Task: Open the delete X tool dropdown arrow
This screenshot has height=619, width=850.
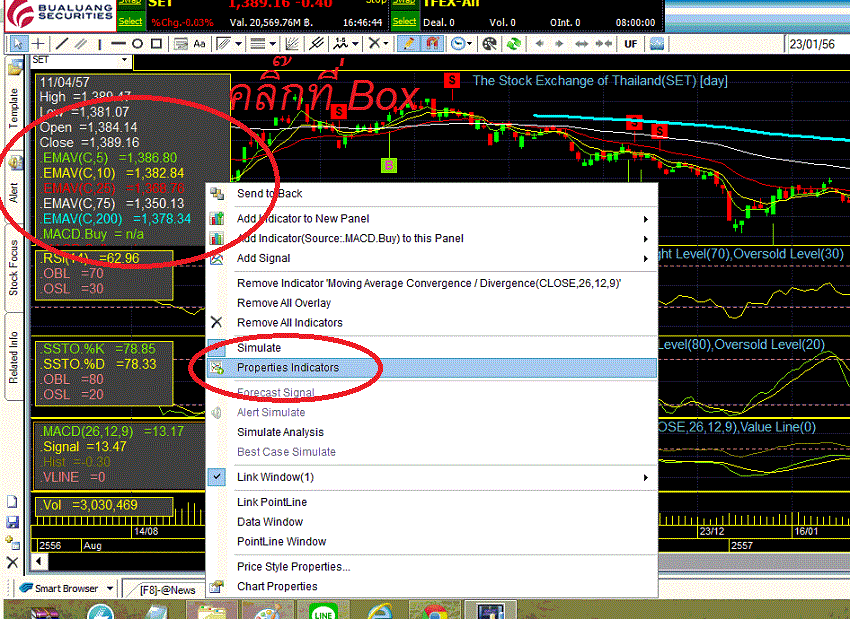Action: point(386,44)
